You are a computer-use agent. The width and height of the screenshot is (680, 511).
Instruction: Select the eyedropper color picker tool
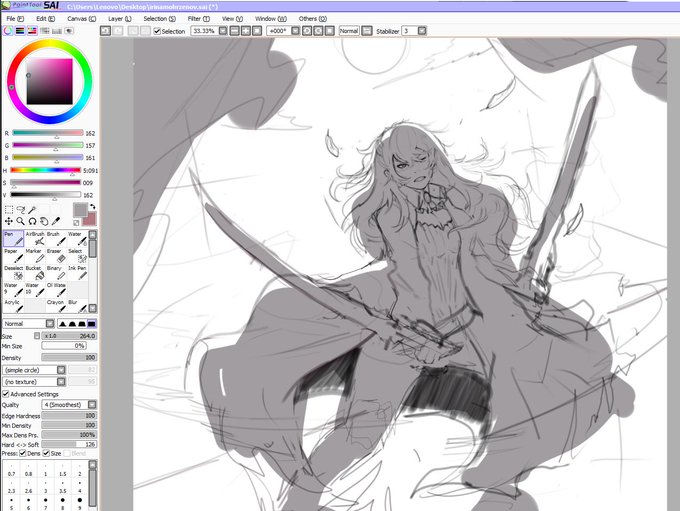pos(56,221)
